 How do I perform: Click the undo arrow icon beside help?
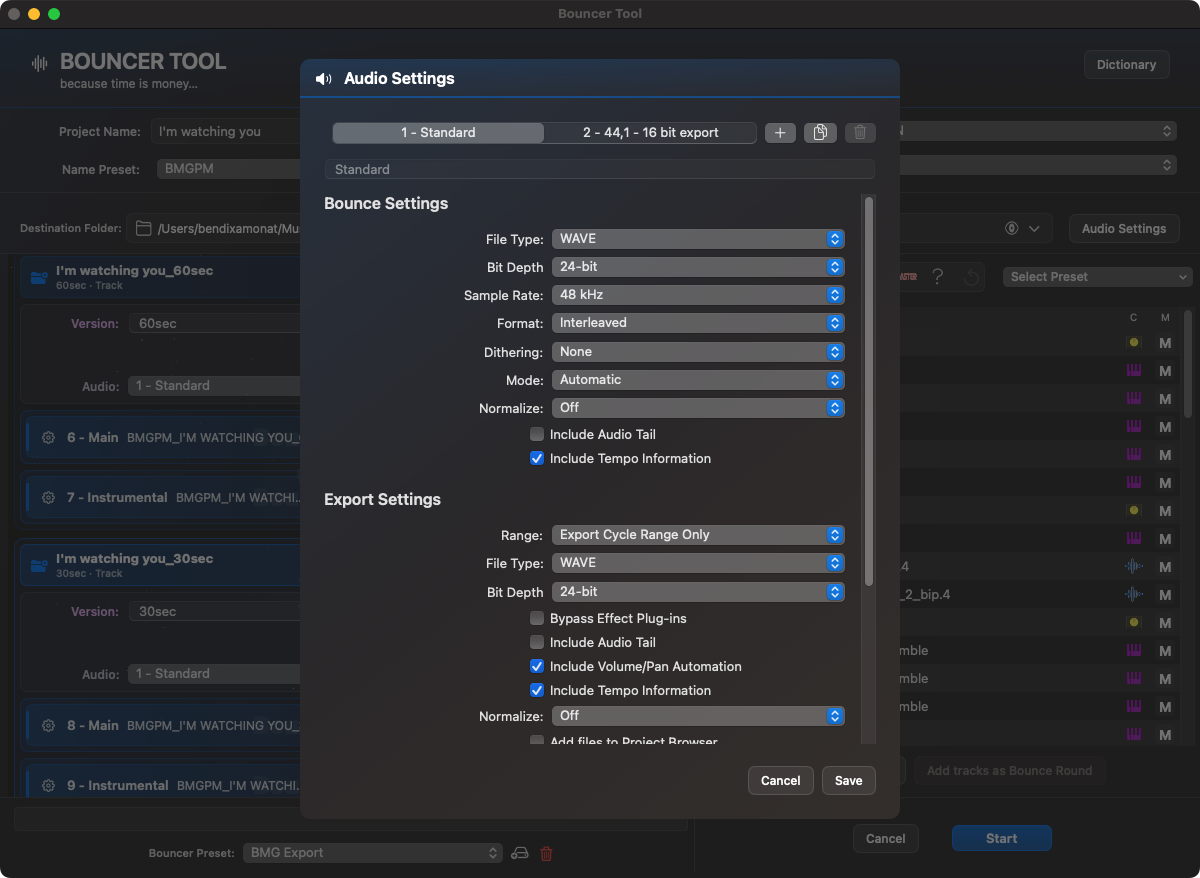point(971,276)
